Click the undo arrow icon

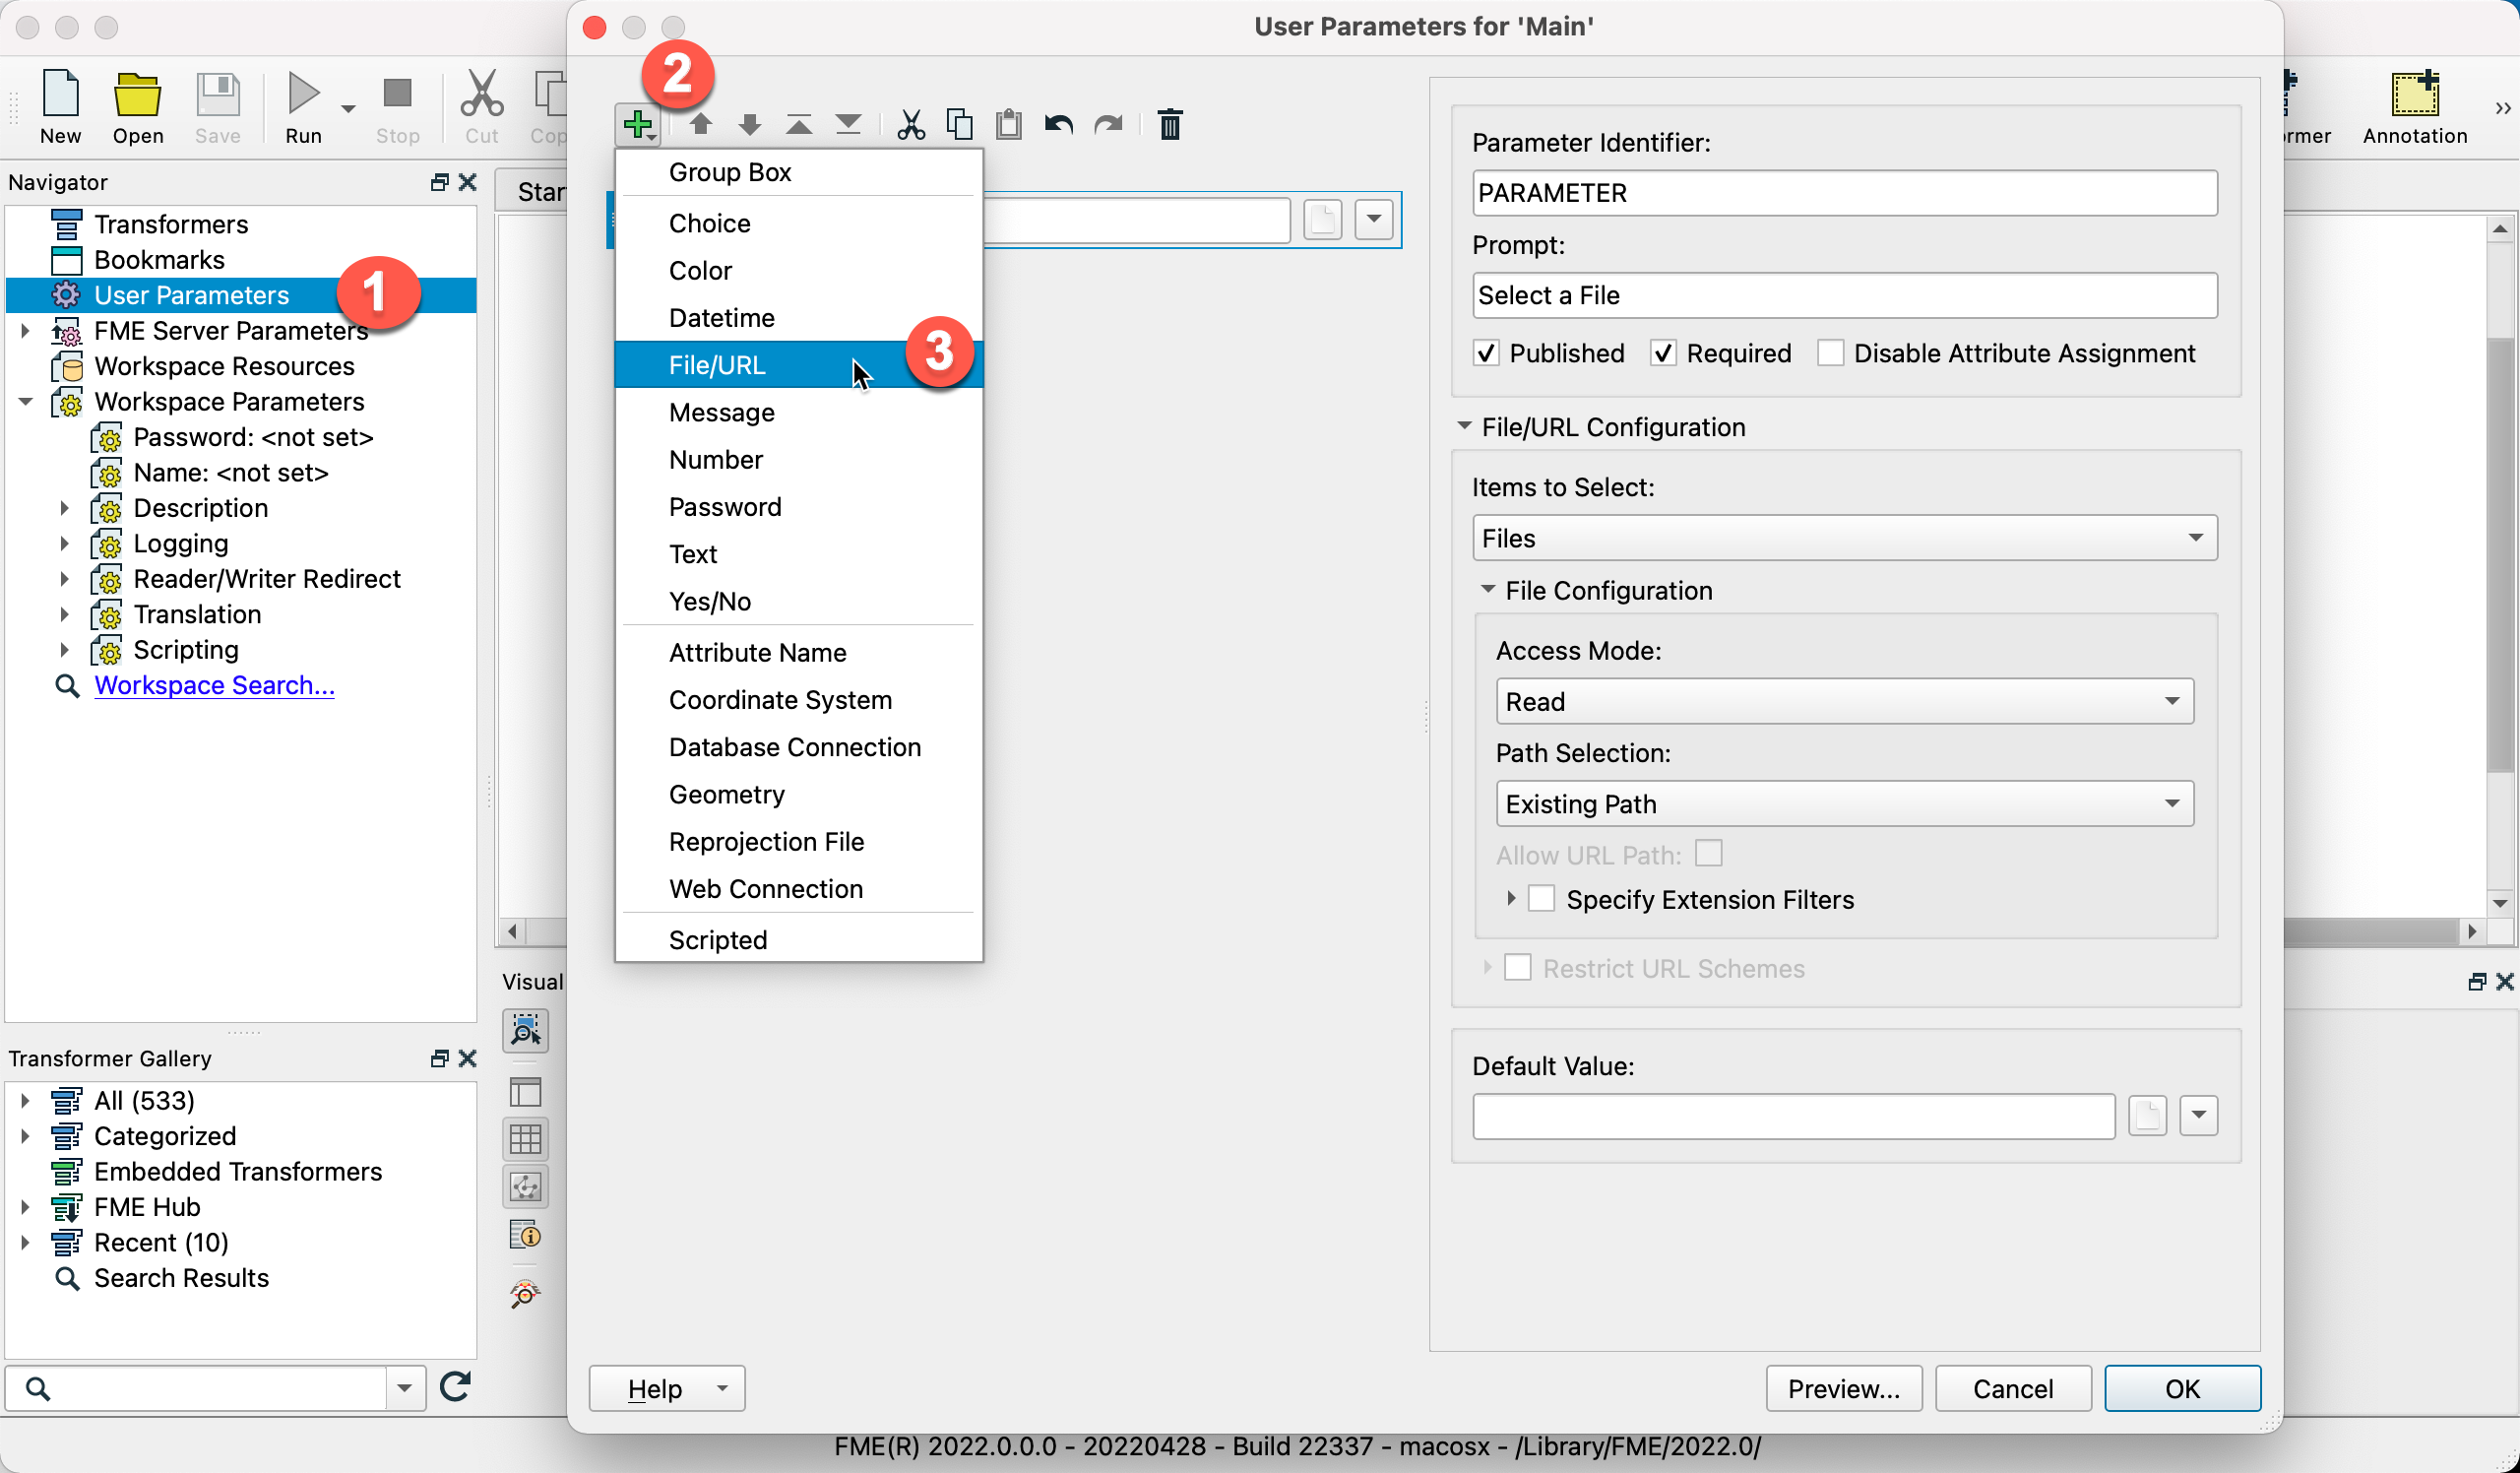(1058, 125)
